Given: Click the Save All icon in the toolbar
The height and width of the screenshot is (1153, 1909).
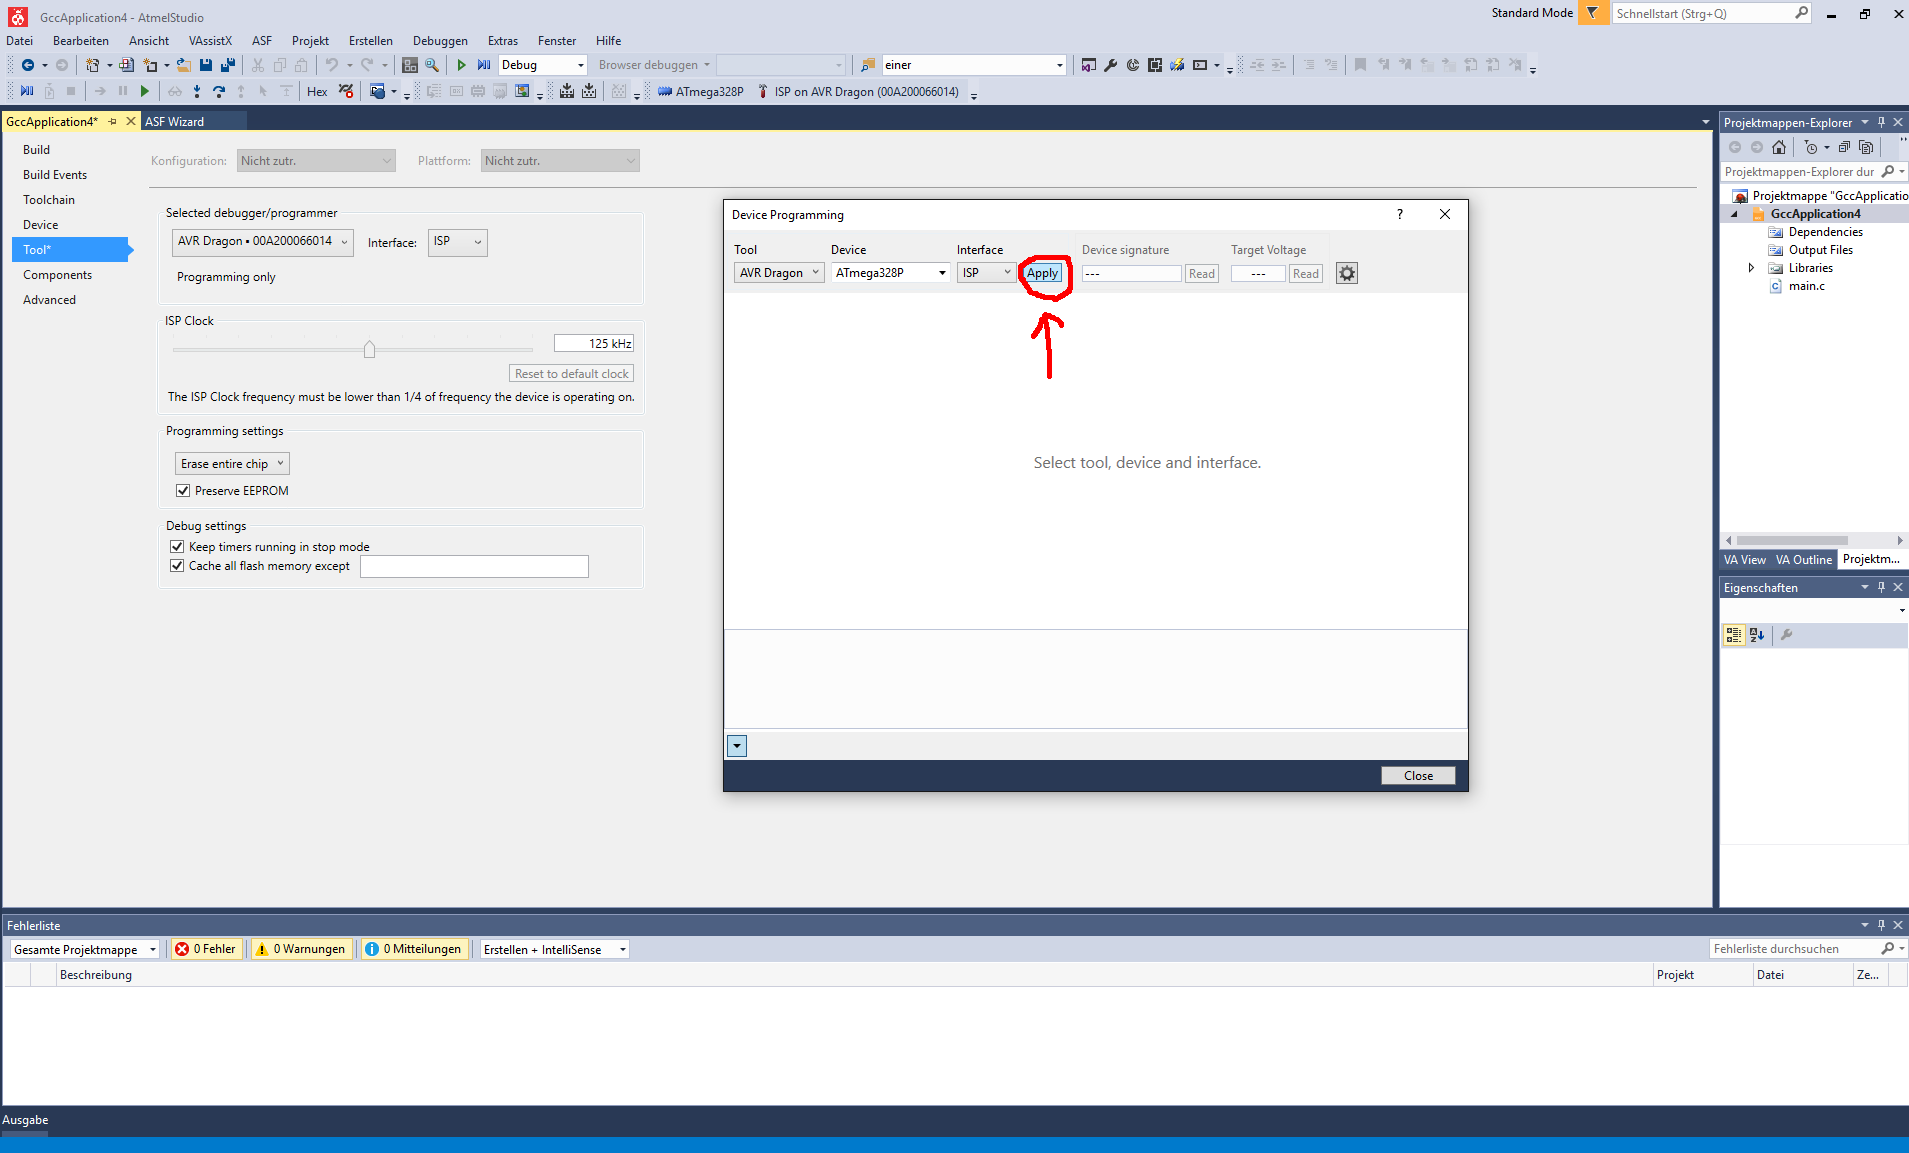Looking at the screenshot, I should 228,65.
